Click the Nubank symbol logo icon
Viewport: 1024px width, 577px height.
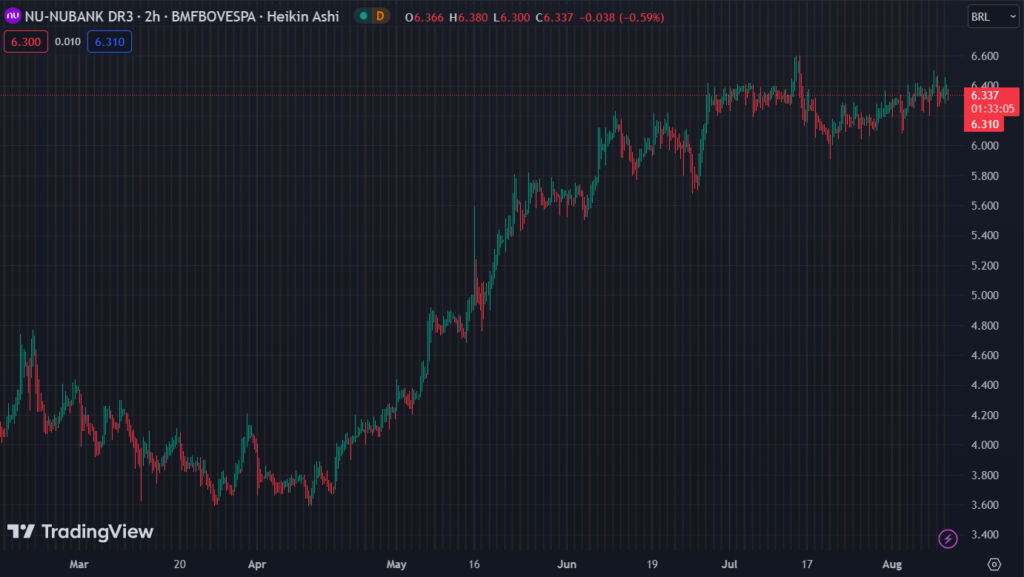(12, 16)
